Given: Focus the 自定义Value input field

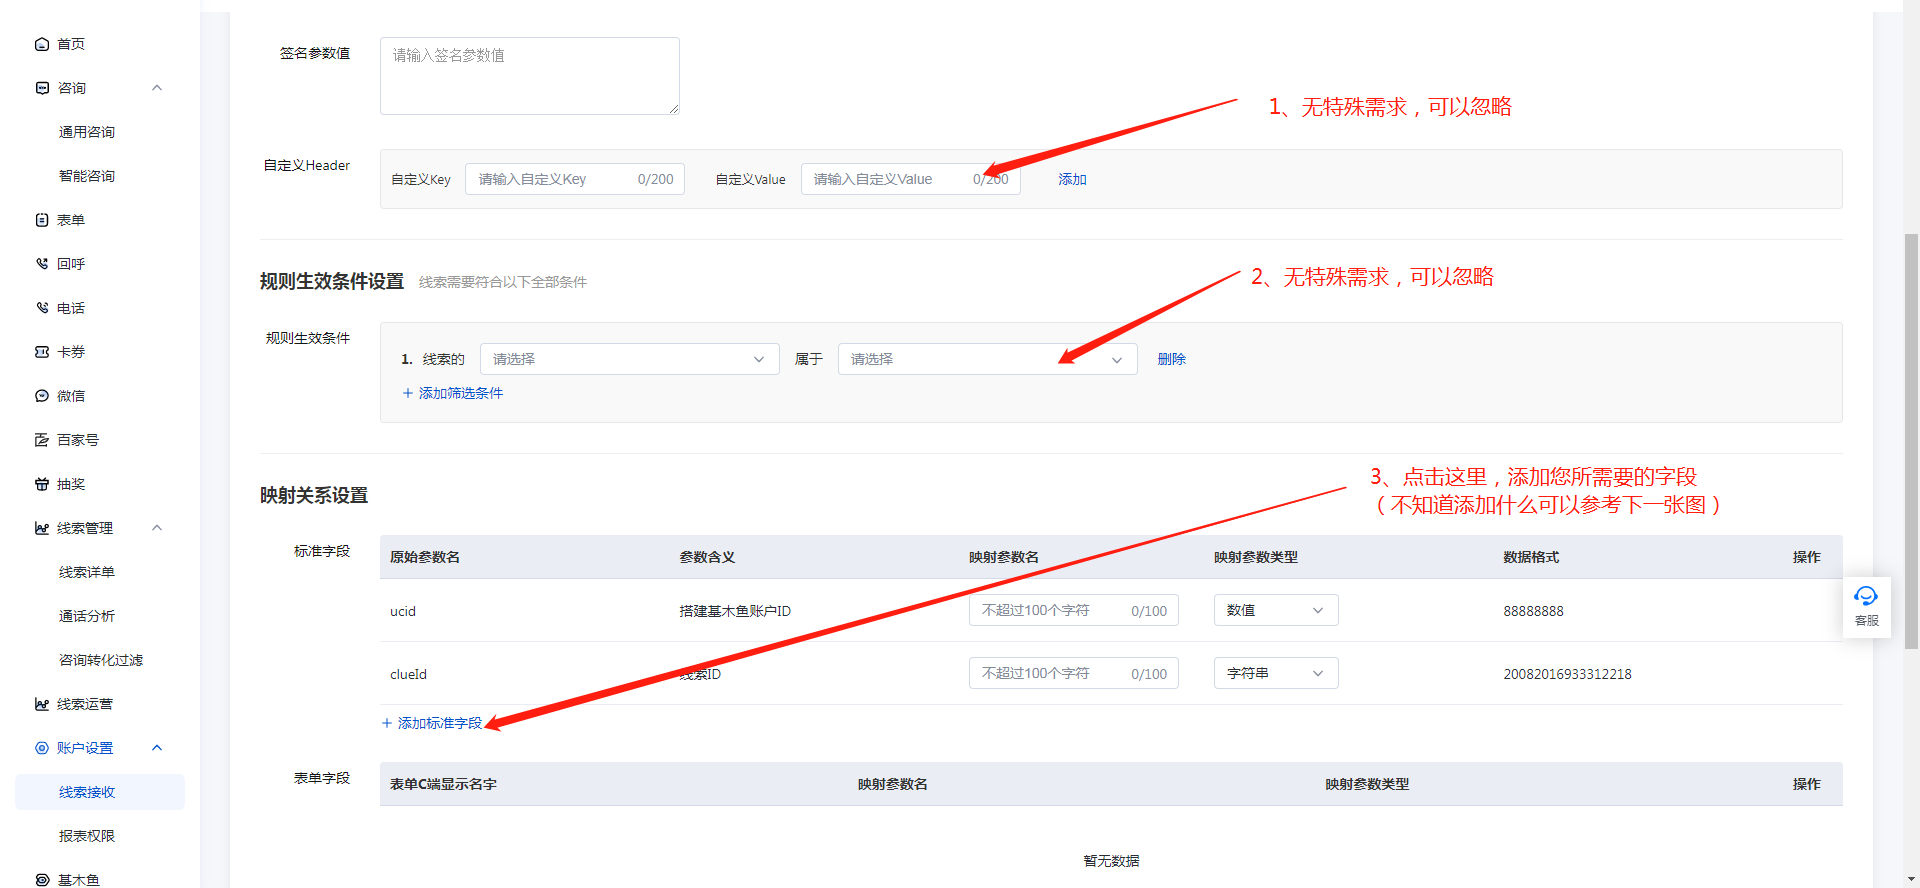Looking at the screenshot, I should tap(911, 179).
